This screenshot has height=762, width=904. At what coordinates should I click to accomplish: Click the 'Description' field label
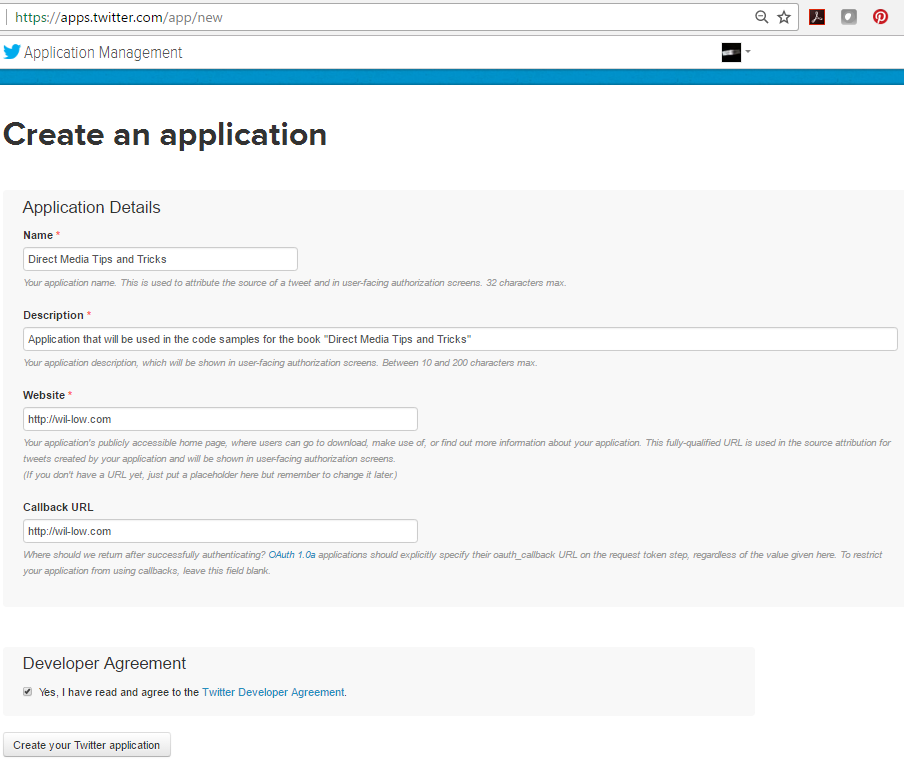tap(54, 315)
